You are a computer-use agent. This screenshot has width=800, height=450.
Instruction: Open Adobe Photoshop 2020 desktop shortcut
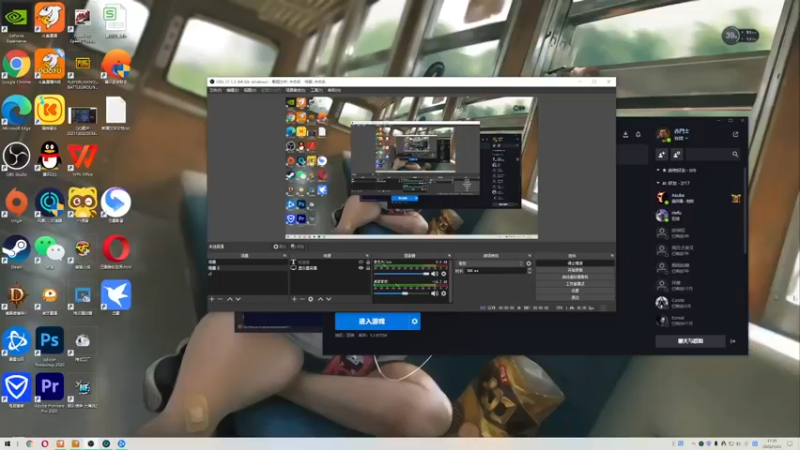[x=49, y=346]
